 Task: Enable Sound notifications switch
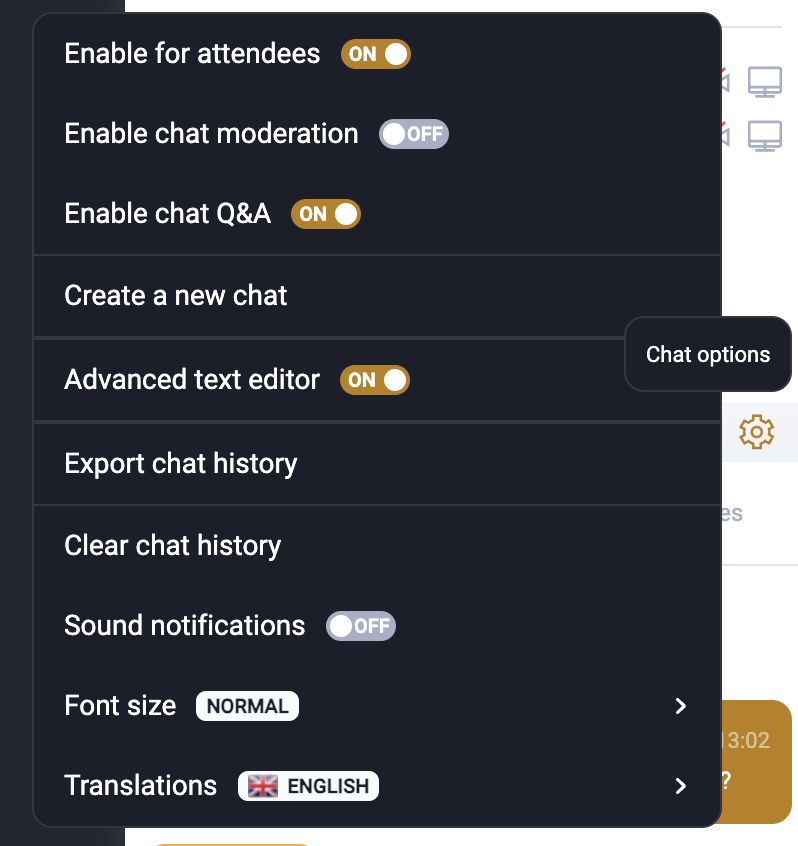pyautogui.click(x=361, y=626)
